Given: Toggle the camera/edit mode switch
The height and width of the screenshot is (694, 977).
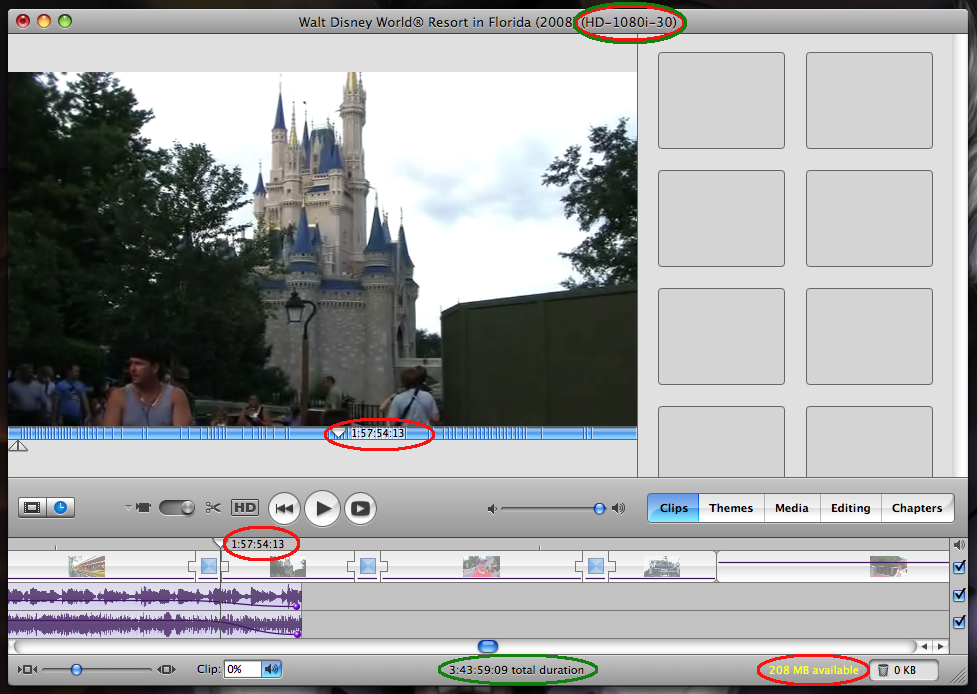Looking at the screenshot, I should point(177,508).
